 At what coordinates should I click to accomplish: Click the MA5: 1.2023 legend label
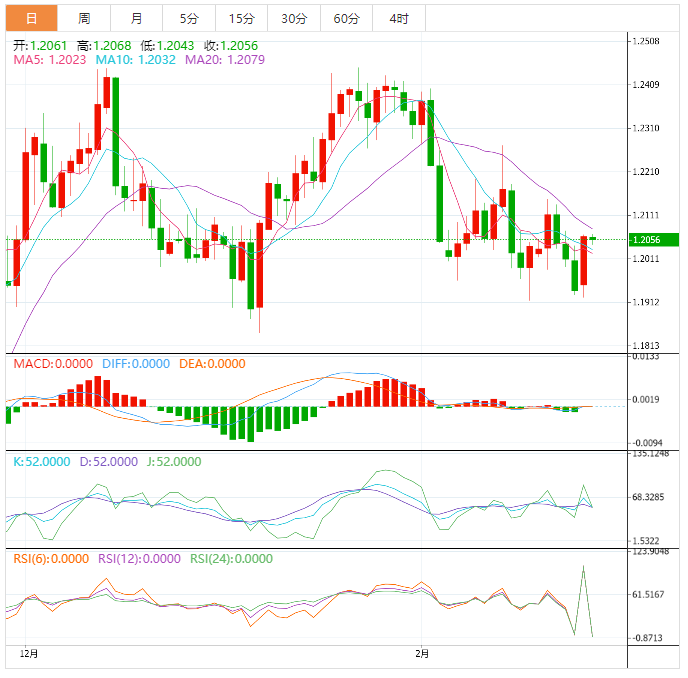49,61
